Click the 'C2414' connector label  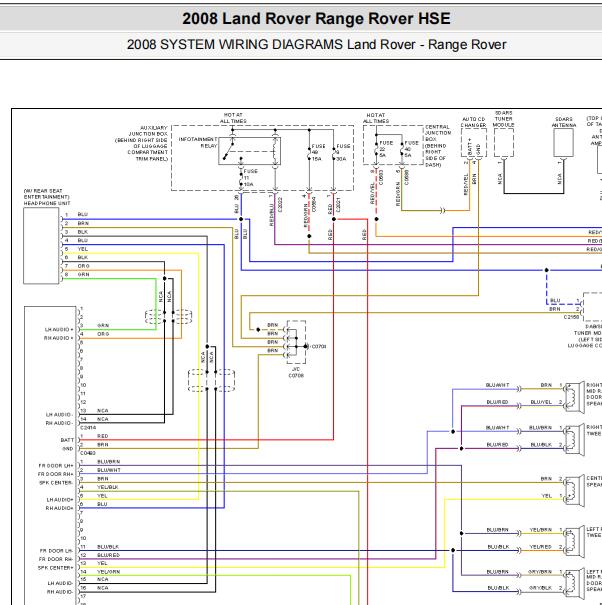pyautogui.click(x=88, y=428)
